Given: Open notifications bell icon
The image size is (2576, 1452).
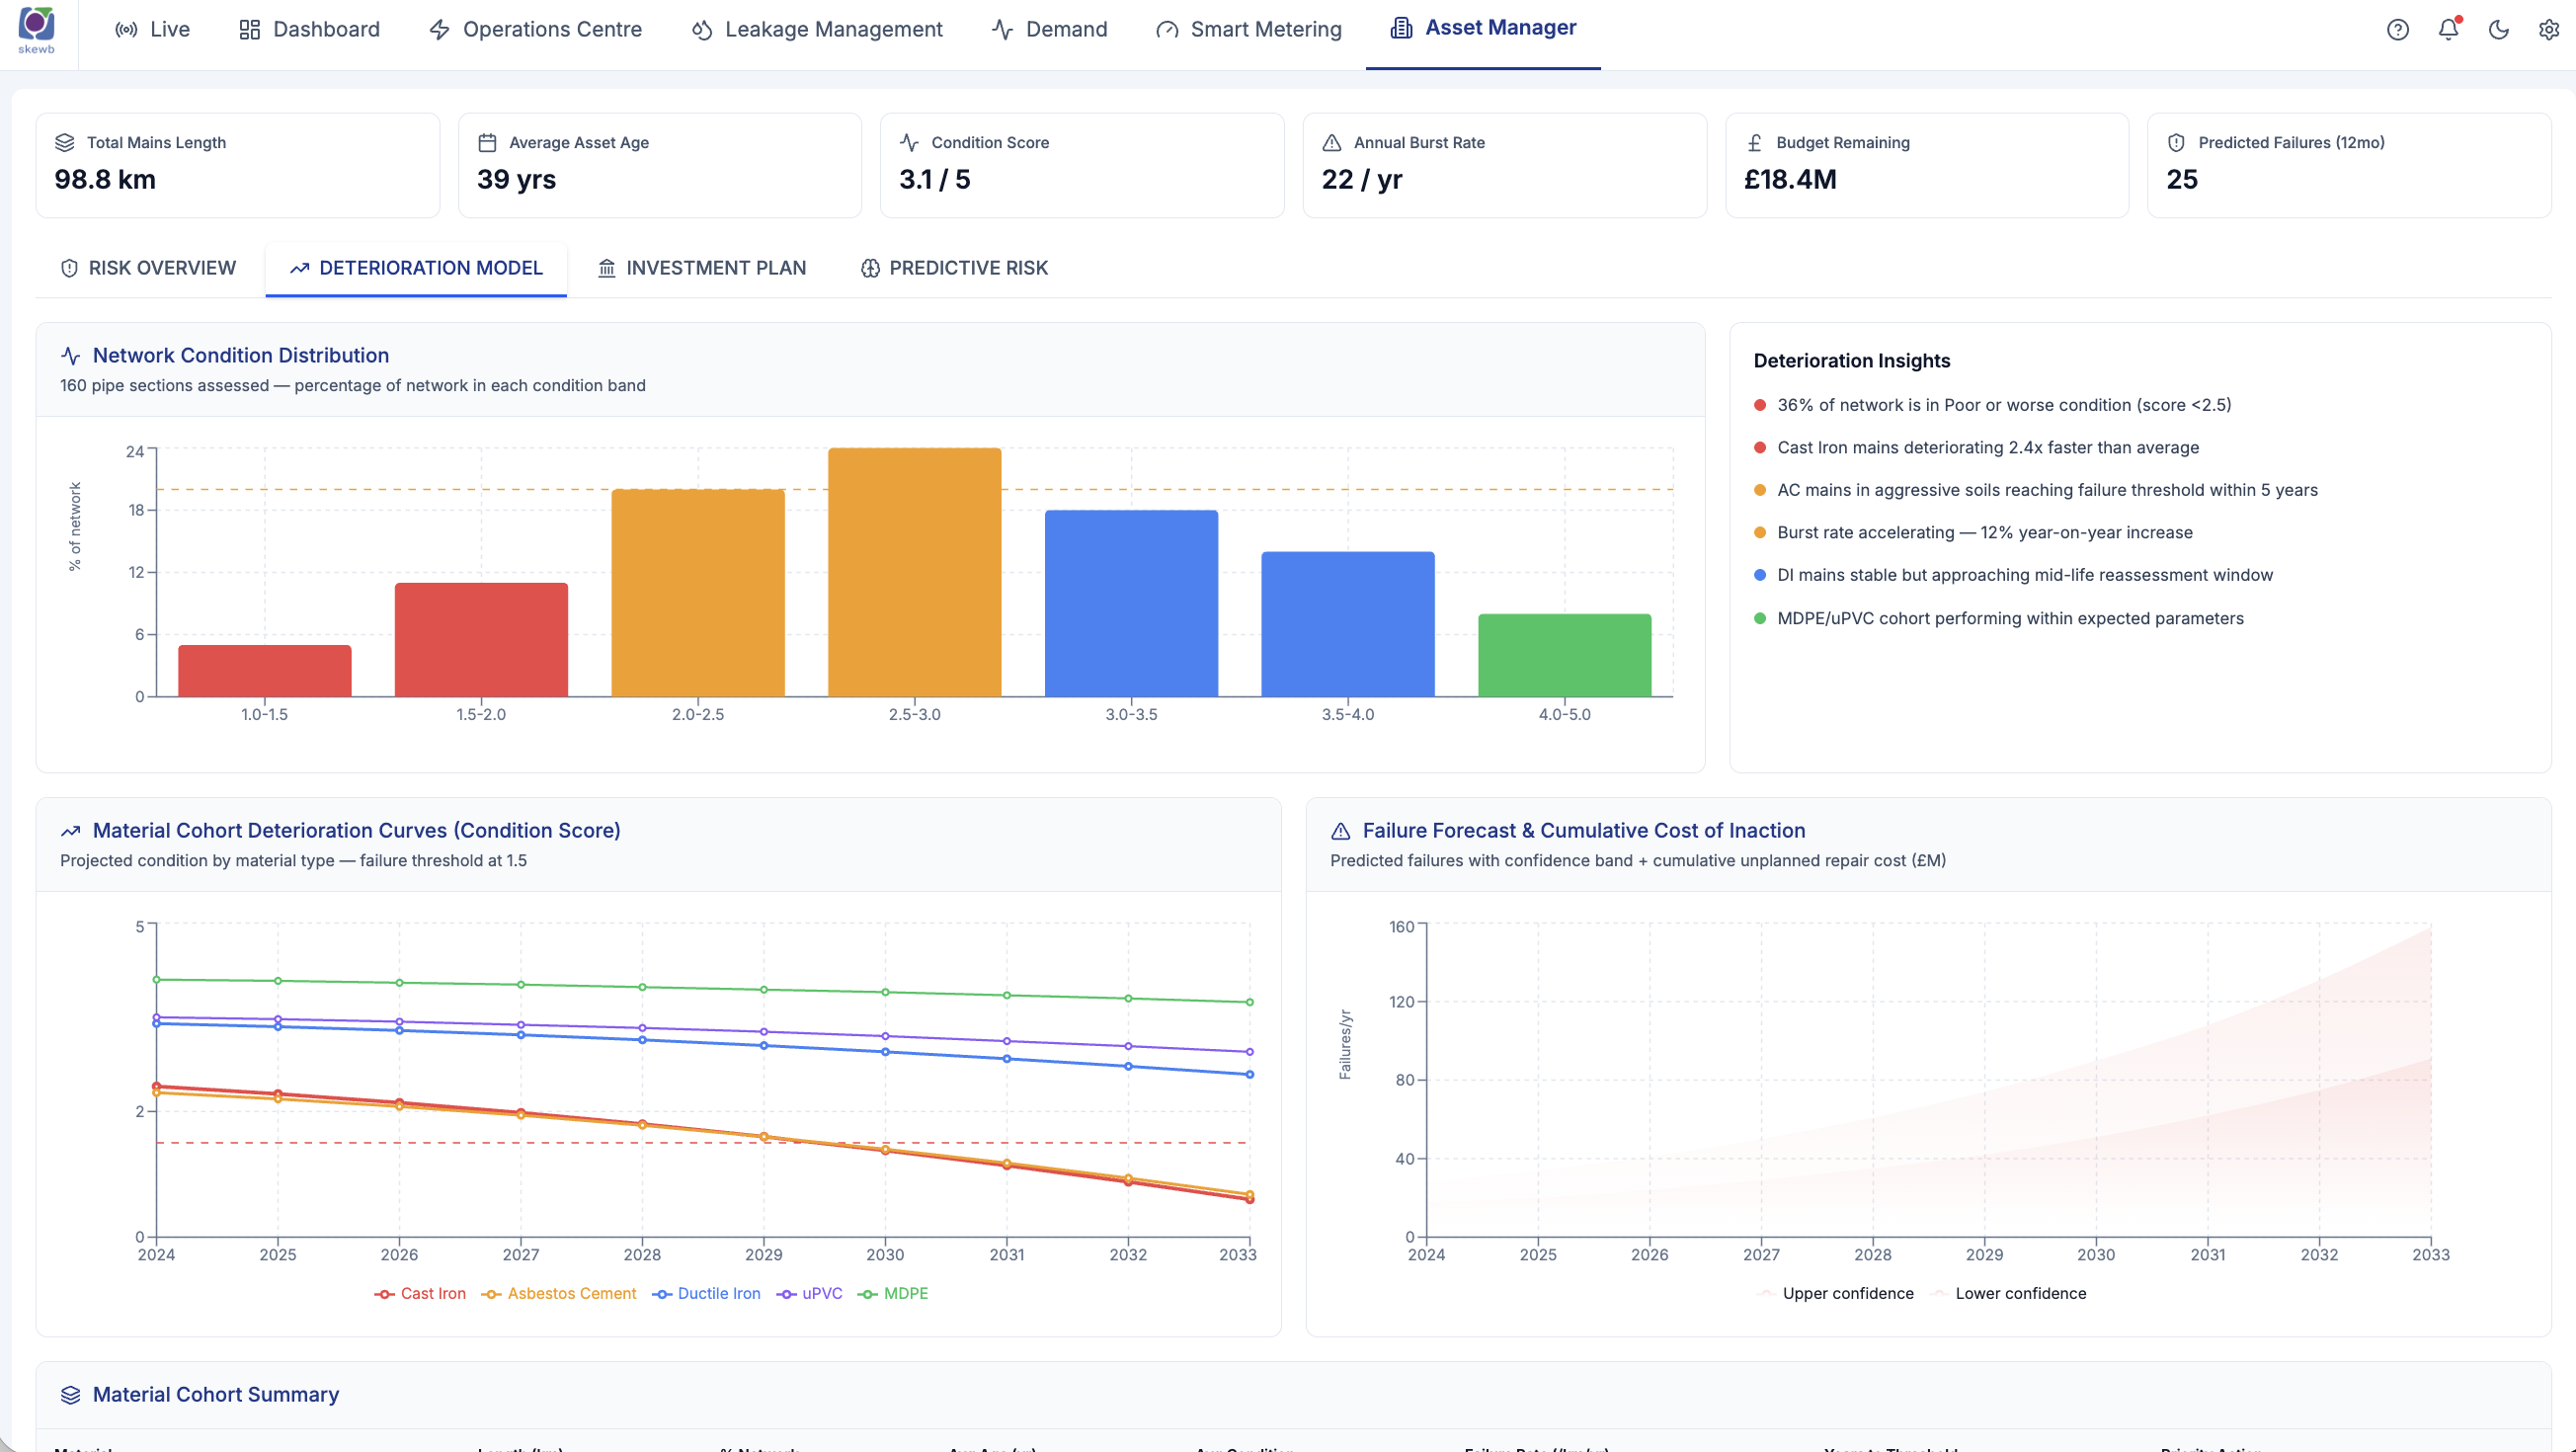Looking at the screenshot, I should pos(2448,30).
